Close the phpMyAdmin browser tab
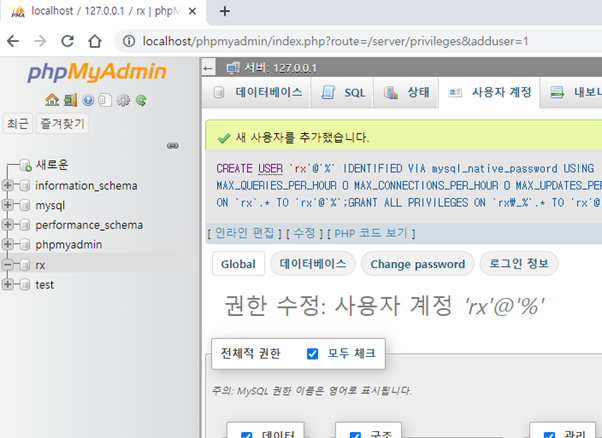The image size is (602, 438). (192, 12)
